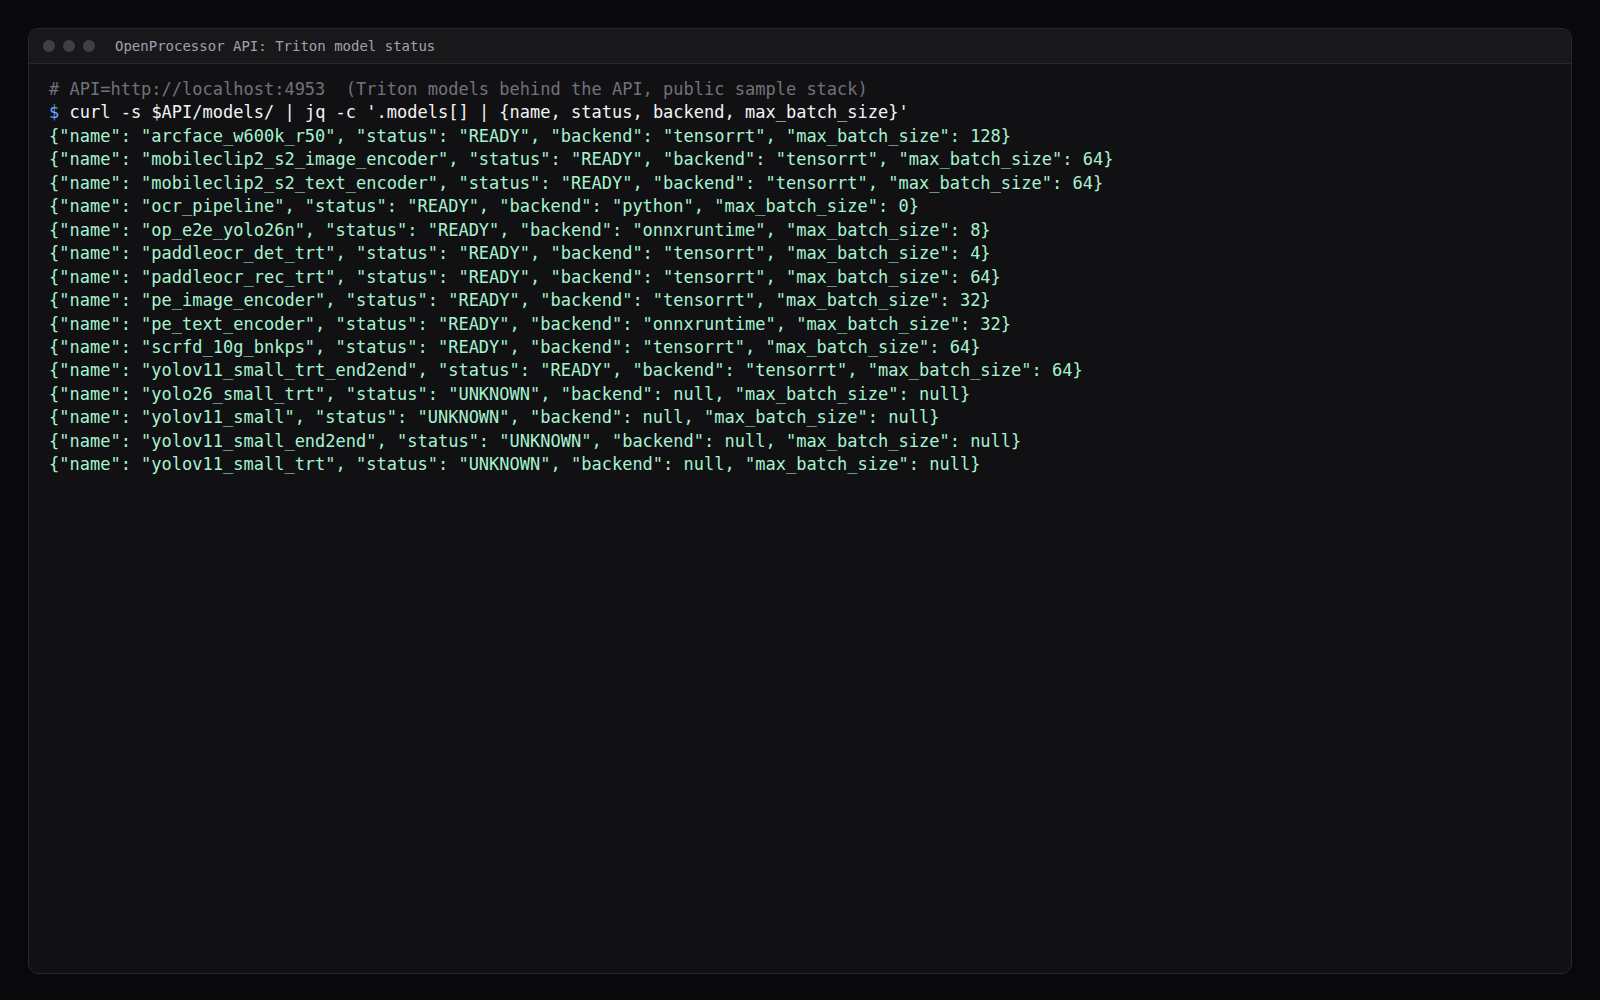Click the curl -s $API/models/ command line

(x=478, y=112)
